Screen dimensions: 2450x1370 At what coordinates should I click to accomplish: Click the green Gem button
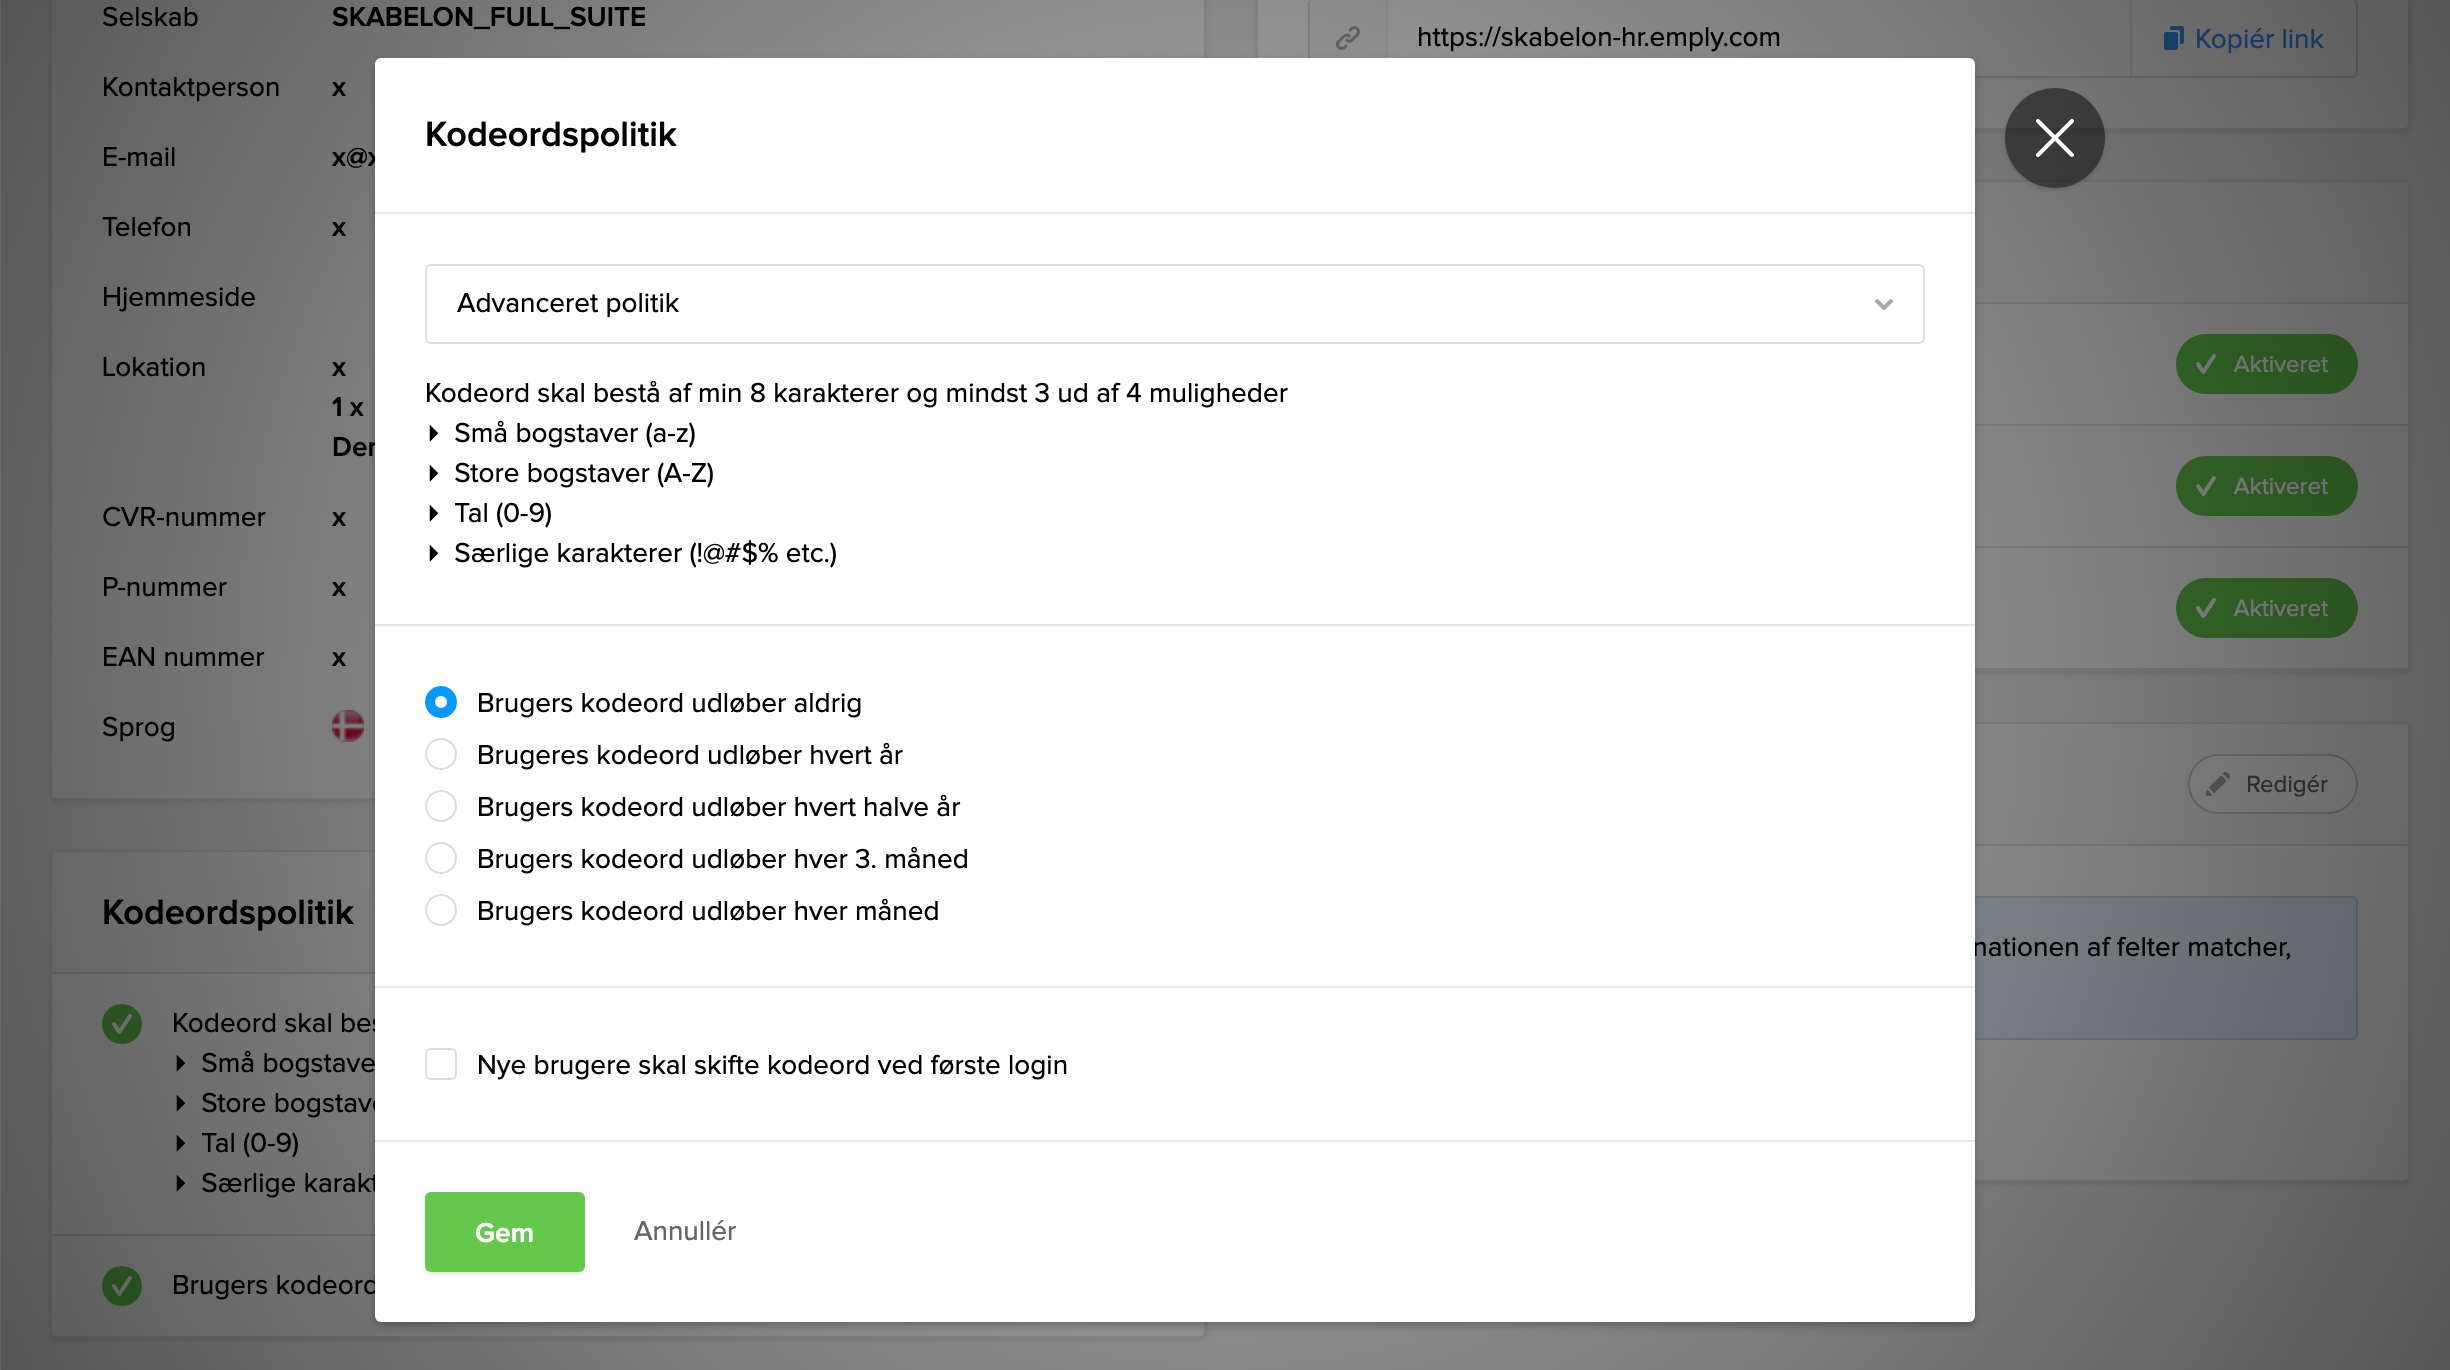[504, 1232]
